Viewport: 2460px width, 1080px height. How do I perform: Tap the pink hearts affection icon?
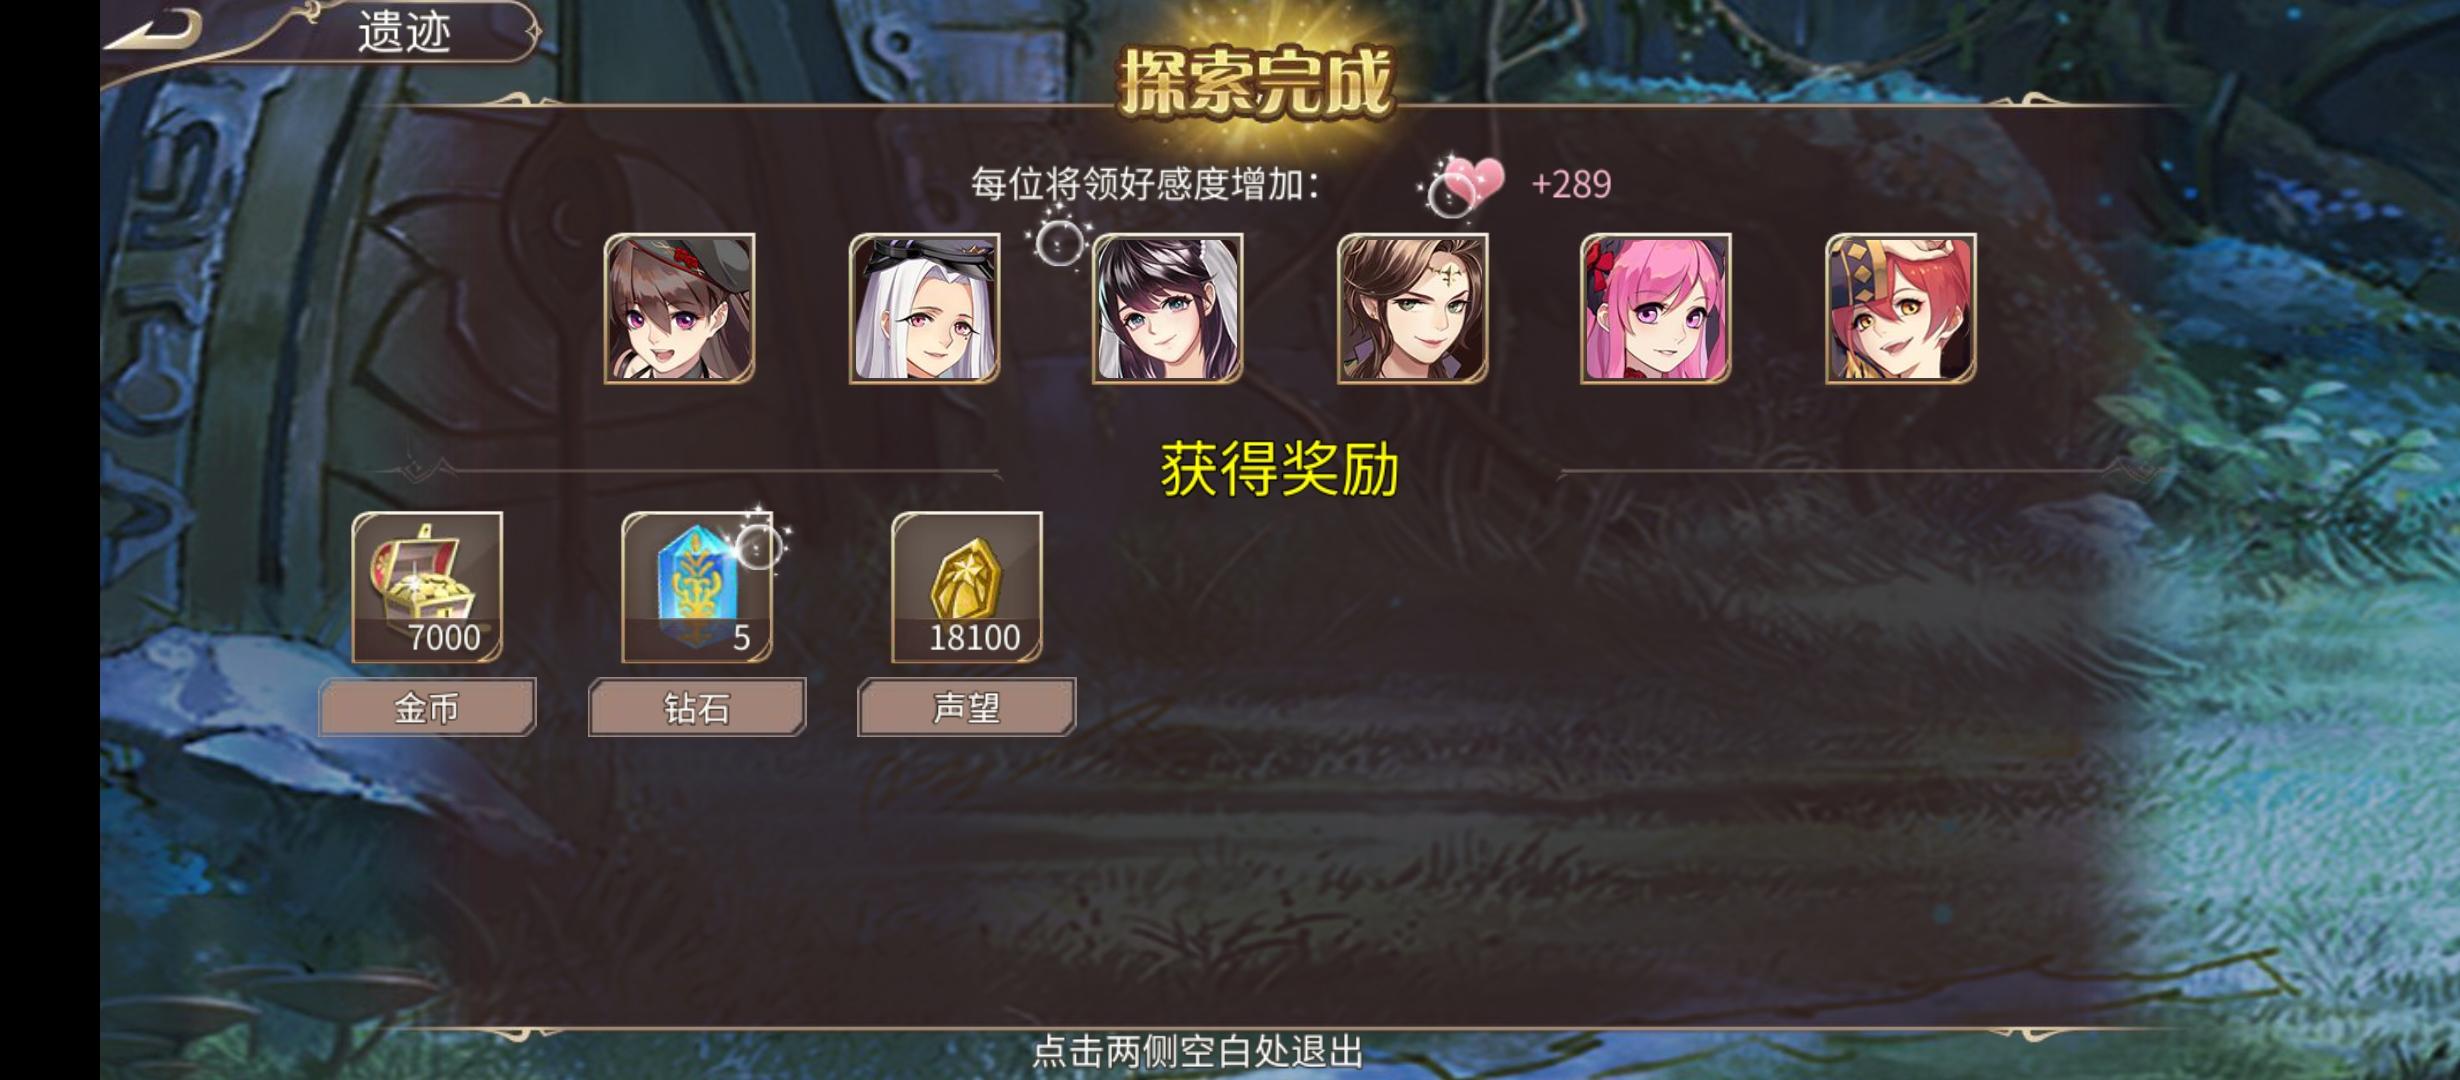1467,184
